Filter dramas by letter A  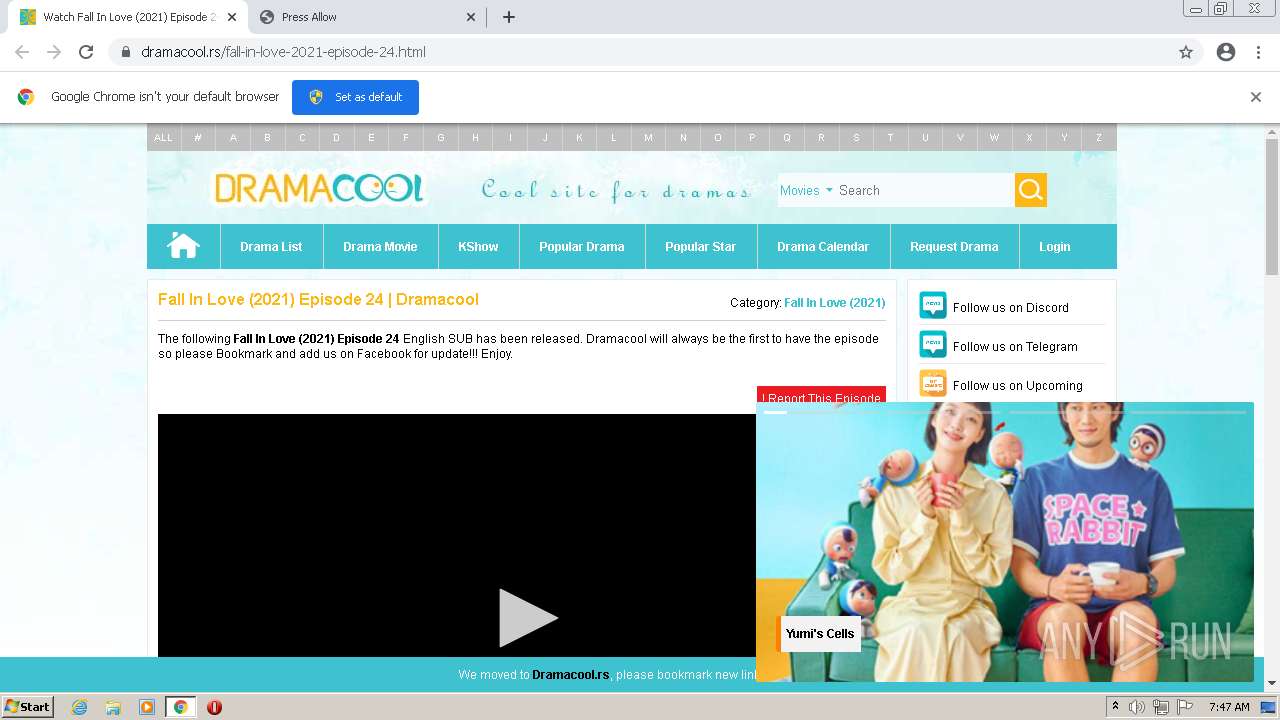tap(233, 138)
